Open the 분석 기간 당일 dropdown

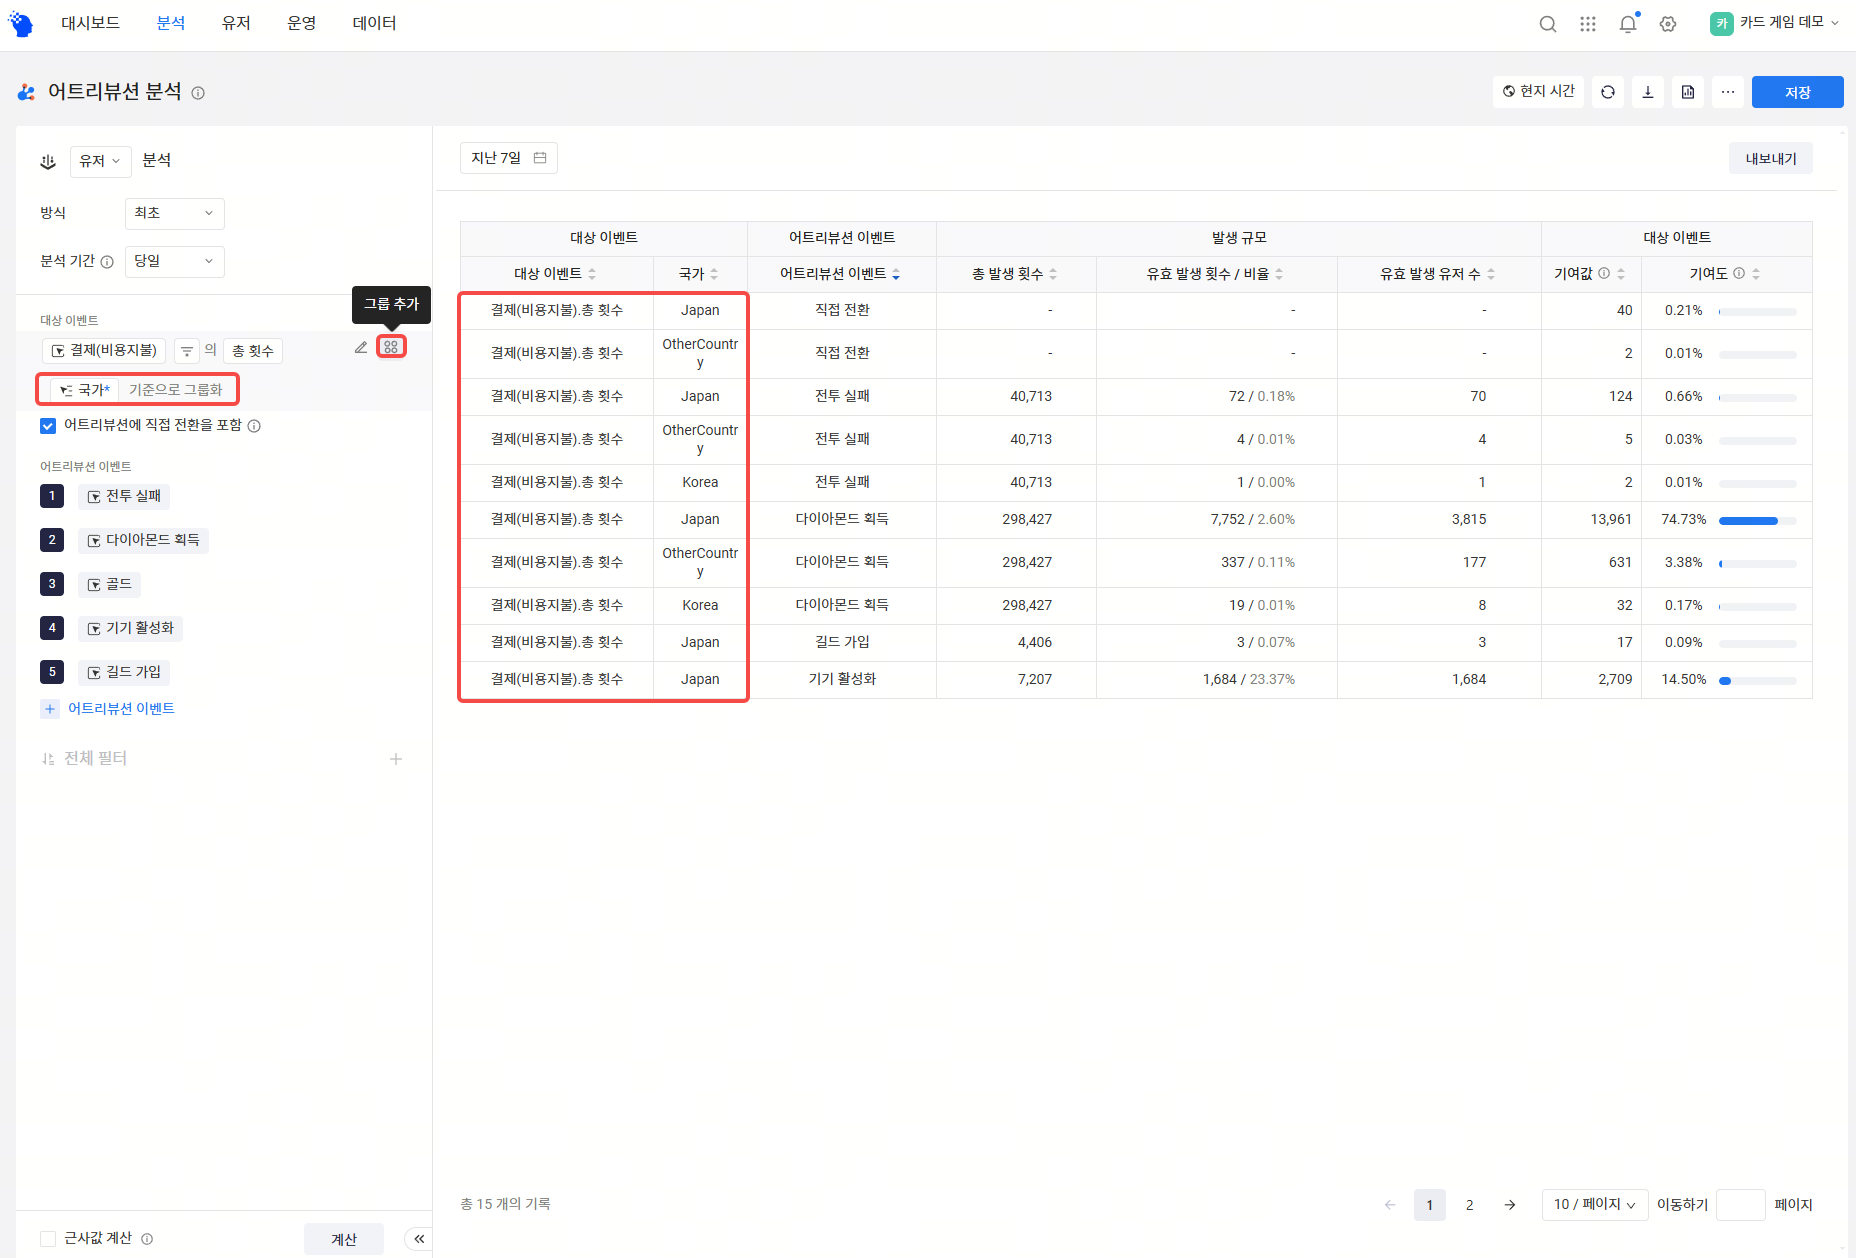coord(175,261)
